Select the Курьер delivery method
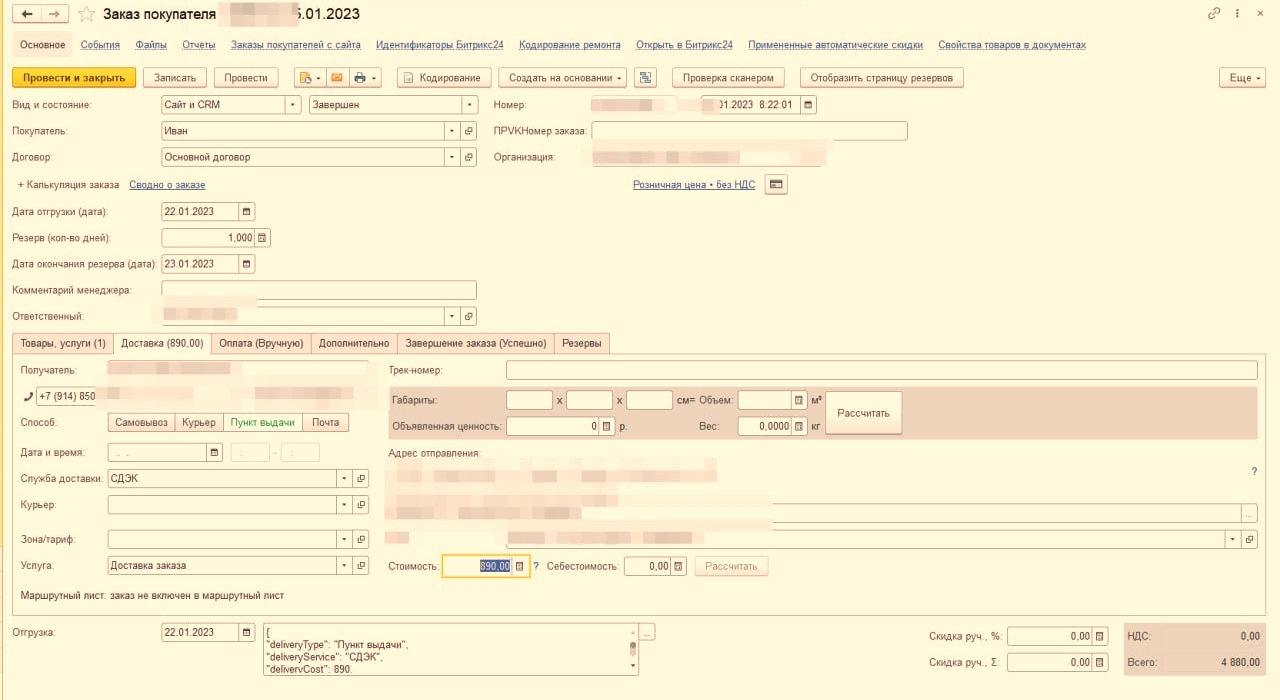Screen dimensions: 1280x700 coord(198,423)
